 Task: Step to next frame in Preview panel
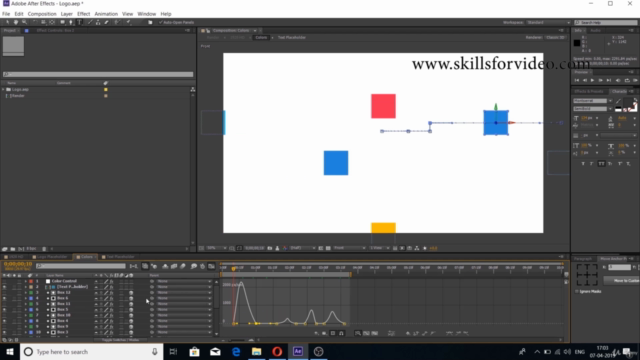(600, 80)
